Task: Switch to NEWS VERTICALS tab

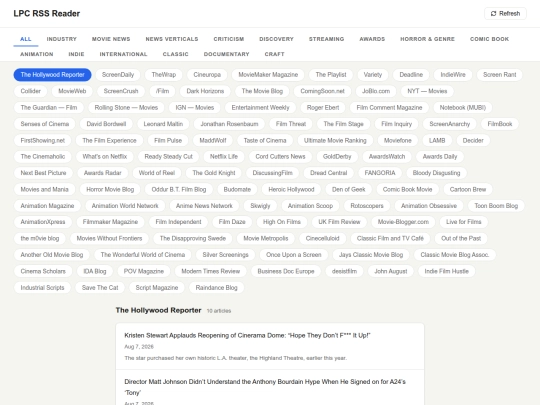Action: [172, 39]
